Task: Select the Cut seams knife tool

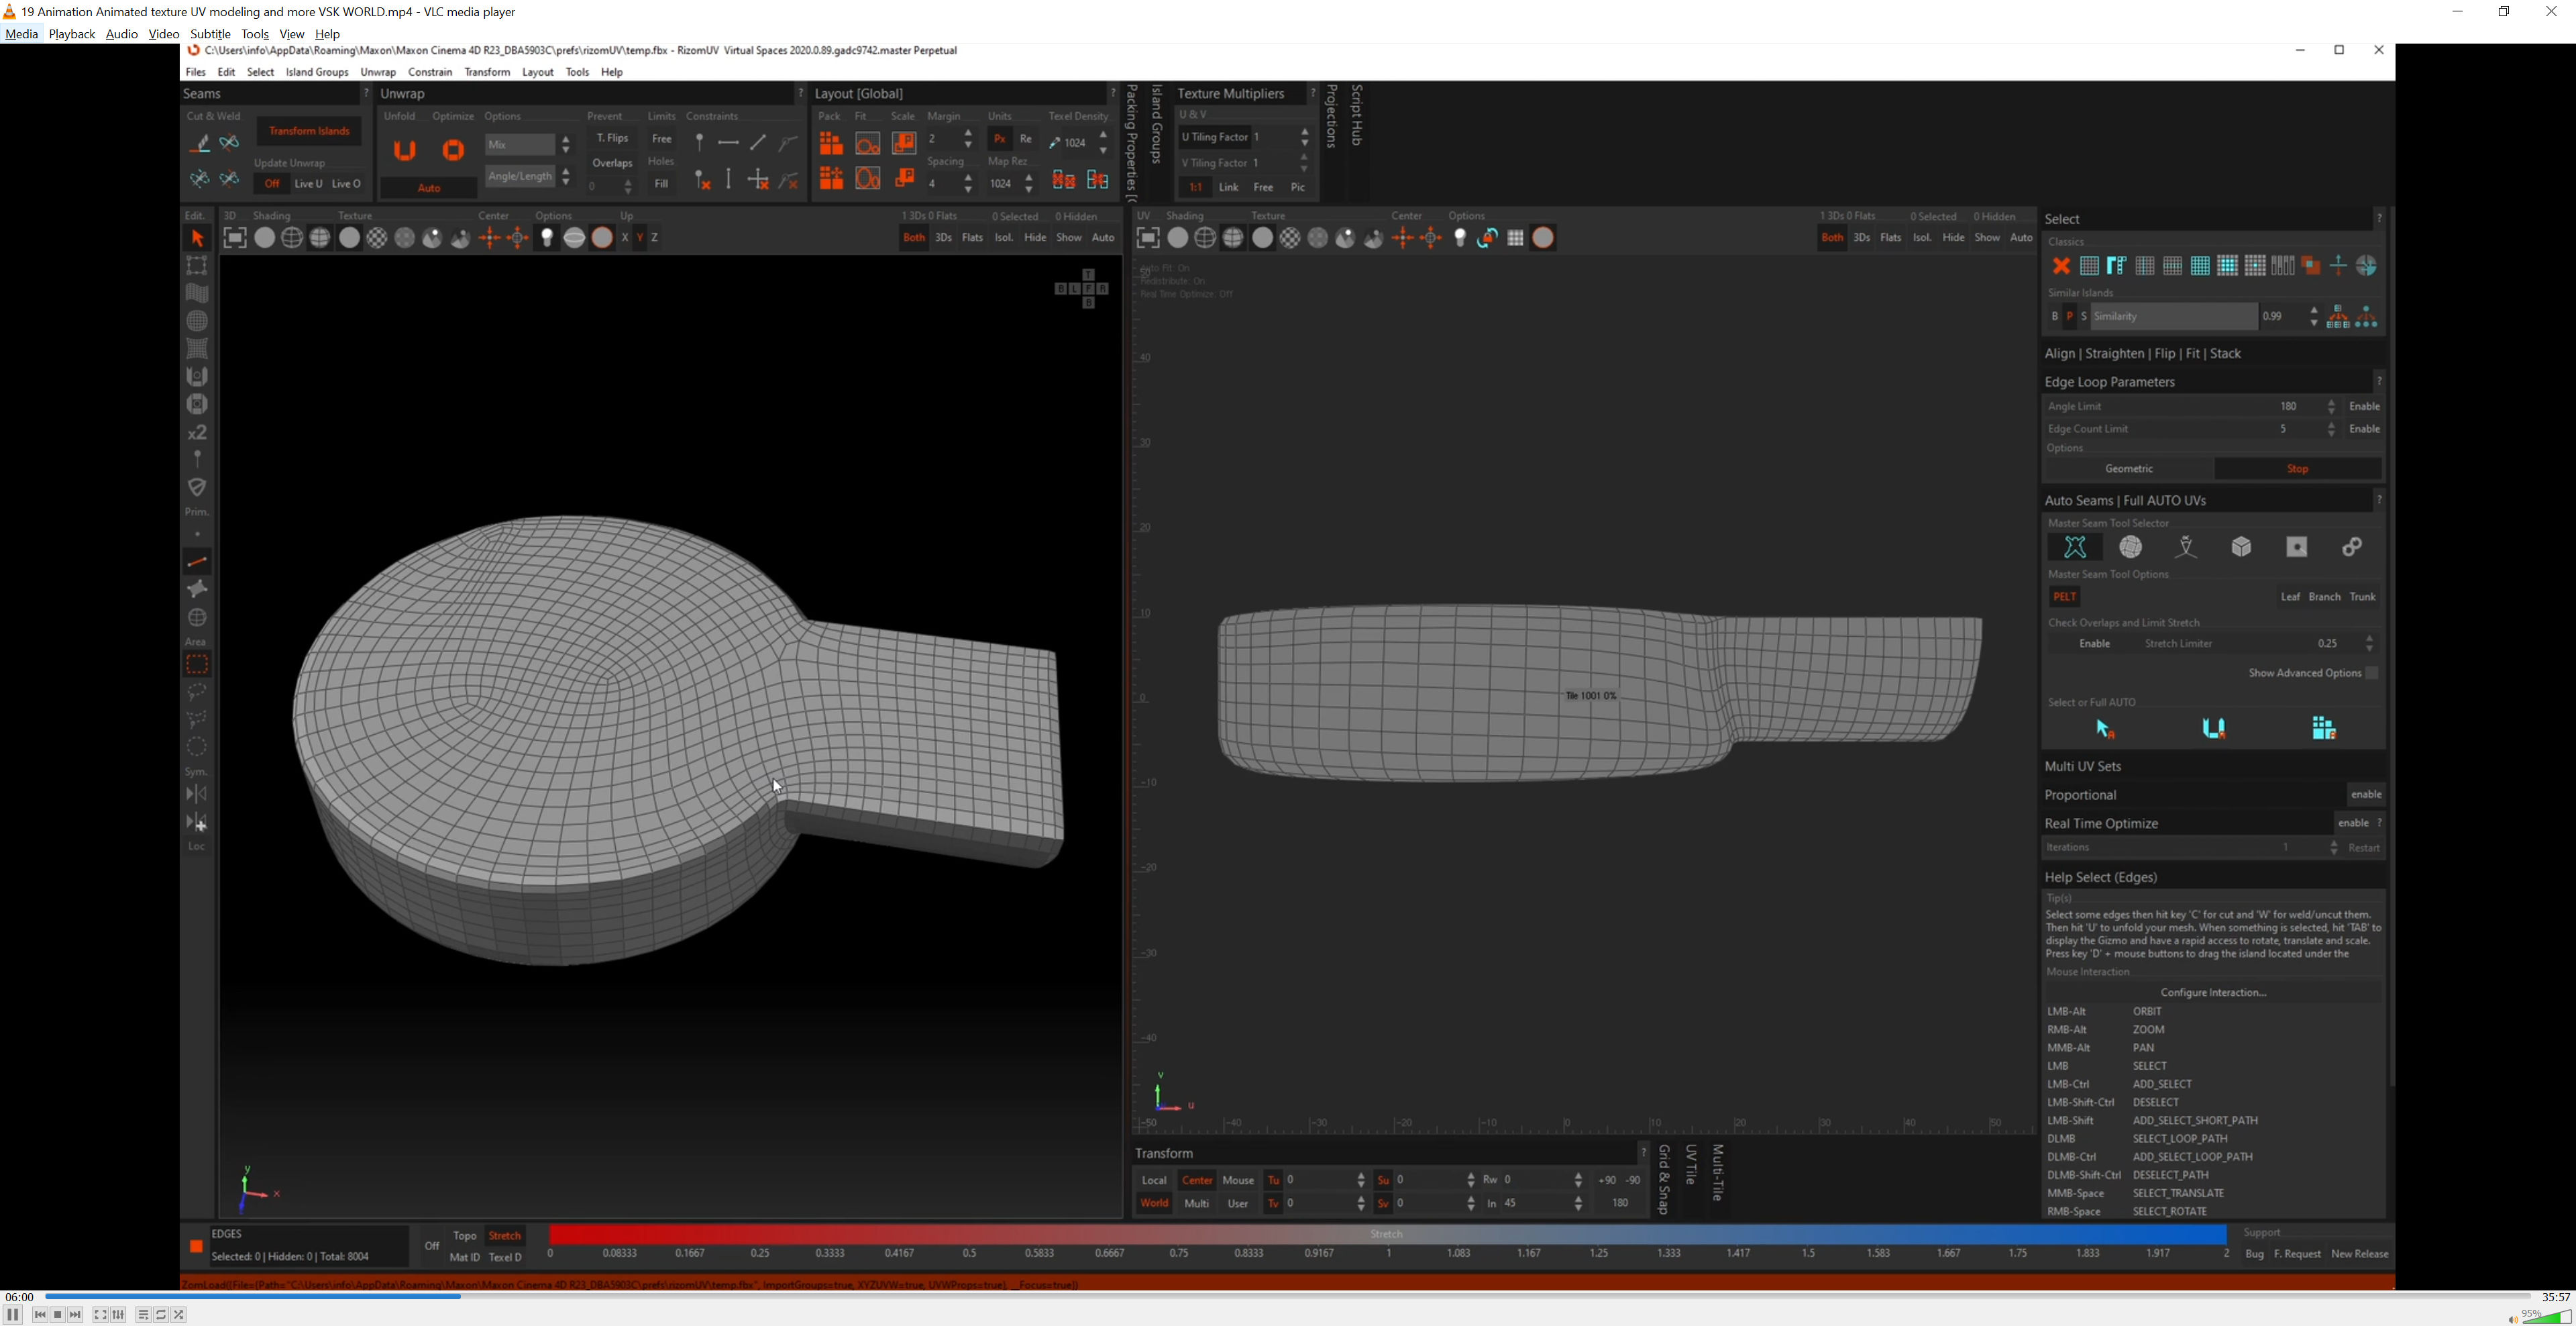Action: point(199,143)
